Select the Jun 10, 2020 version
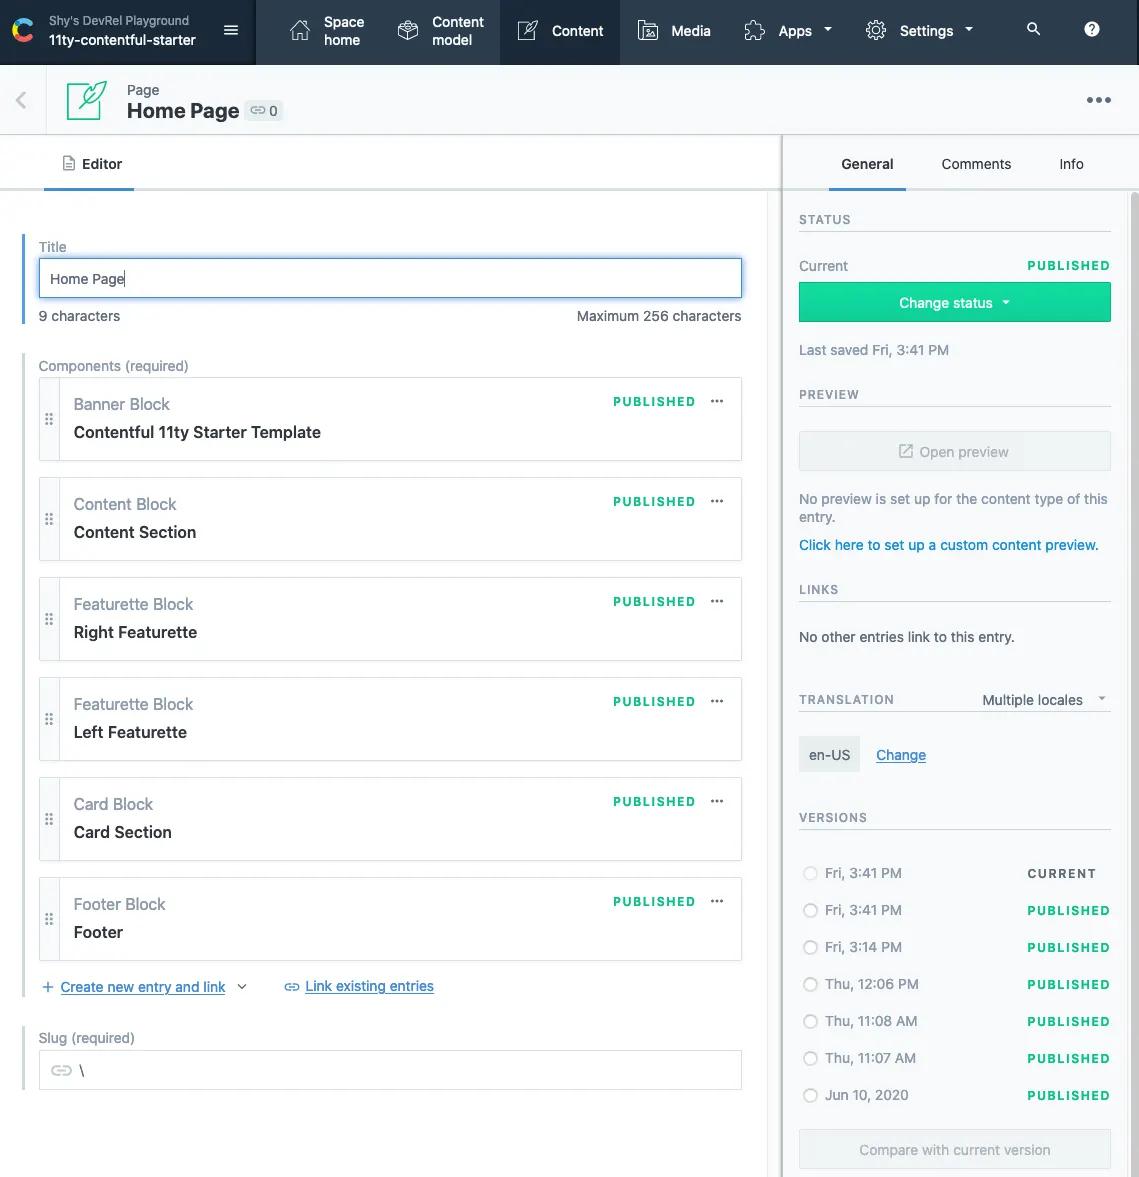The height and width of the screenshot is (1177, 1139). click(810, 1095)
